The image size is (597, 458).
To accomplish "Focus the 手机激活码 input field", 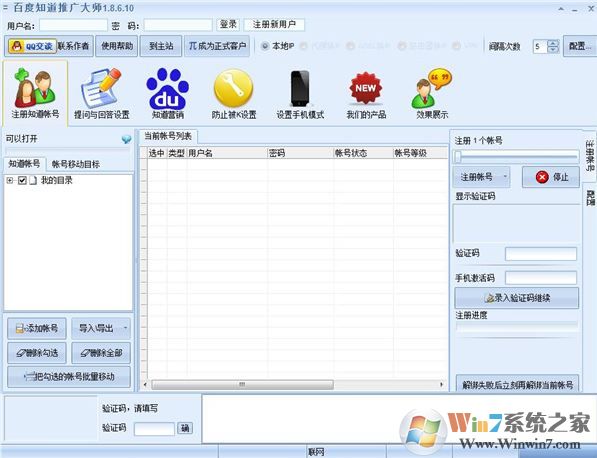I will 541,278.
